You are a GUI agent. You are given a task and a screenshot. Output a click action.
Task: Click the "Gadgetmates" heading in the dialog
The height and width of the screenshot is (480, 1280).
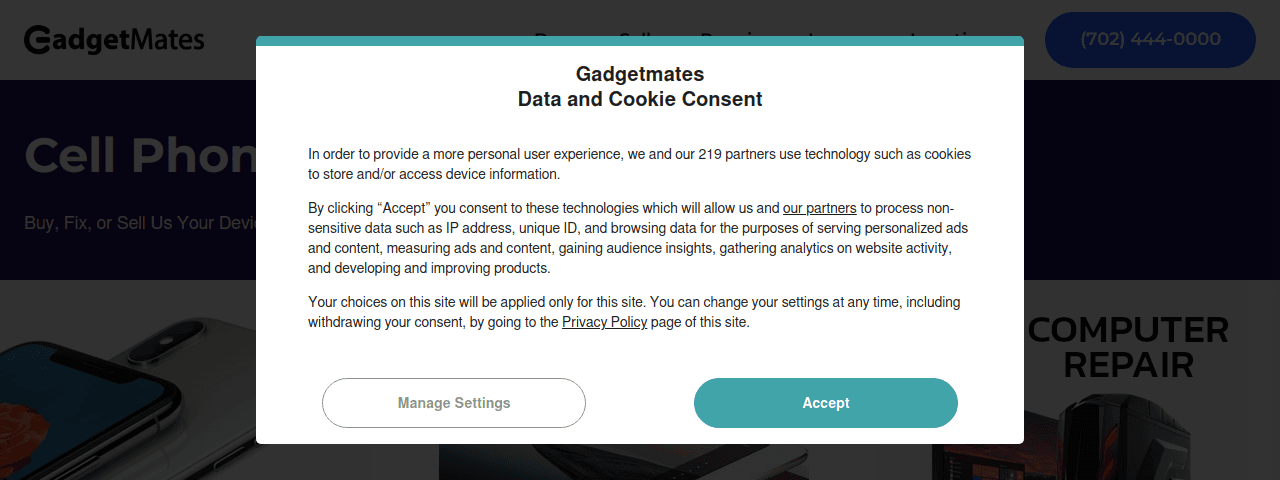[x=640, y=73]
